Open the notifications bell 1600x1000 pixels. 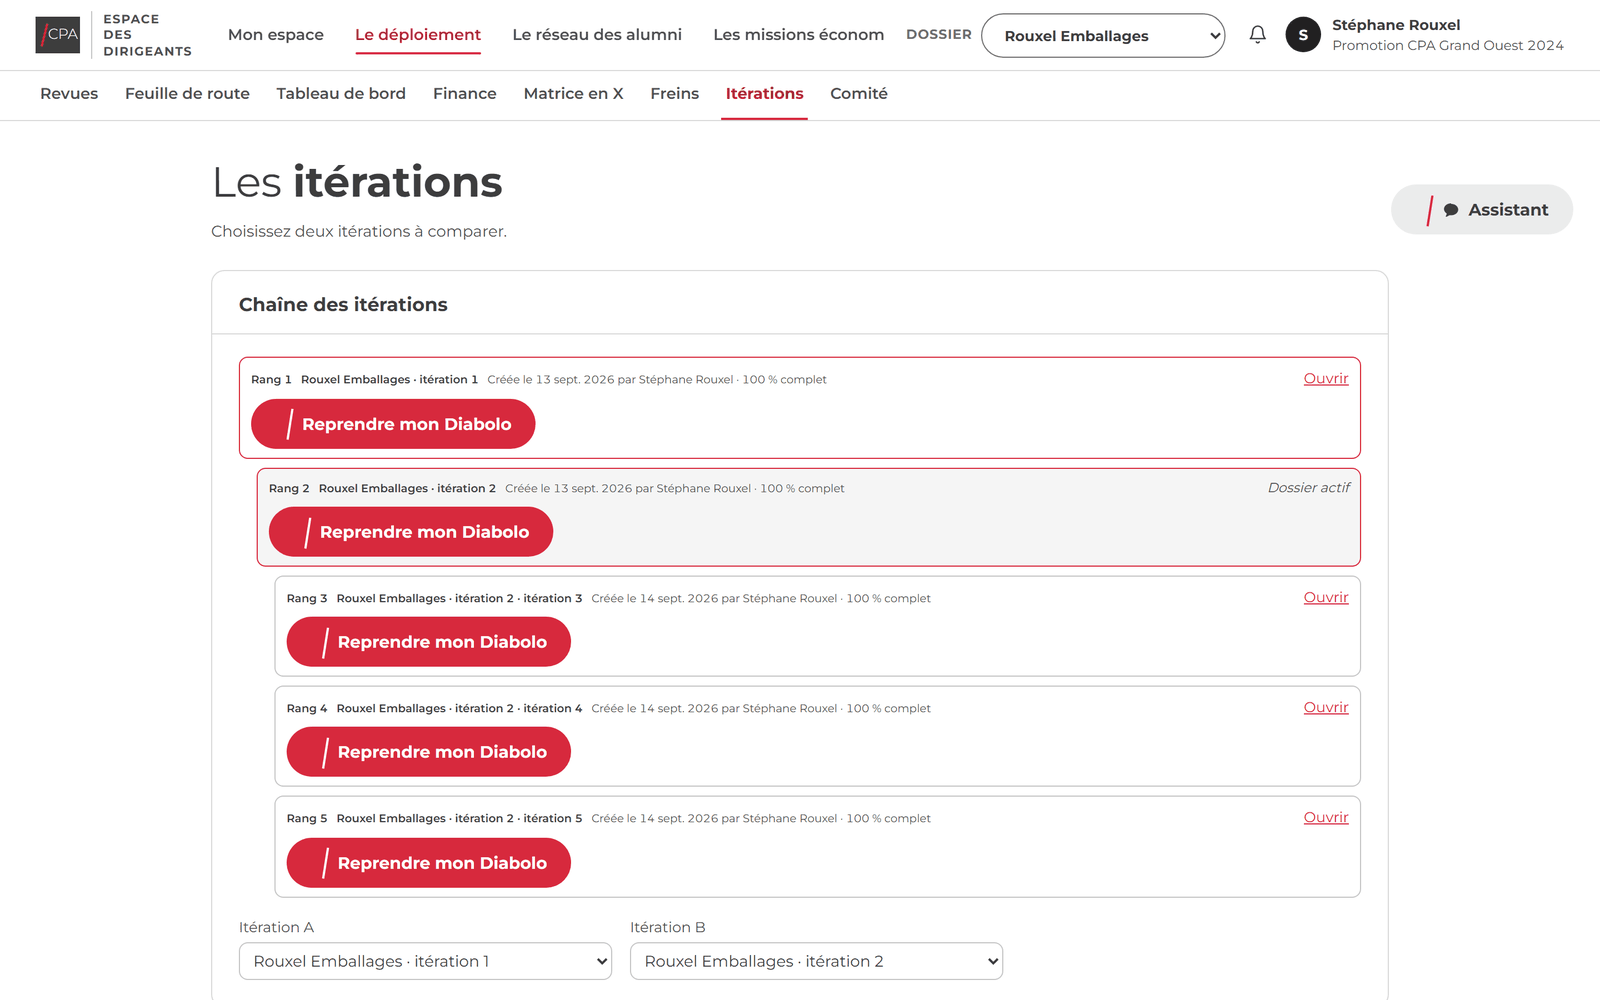coord(1257,35)
